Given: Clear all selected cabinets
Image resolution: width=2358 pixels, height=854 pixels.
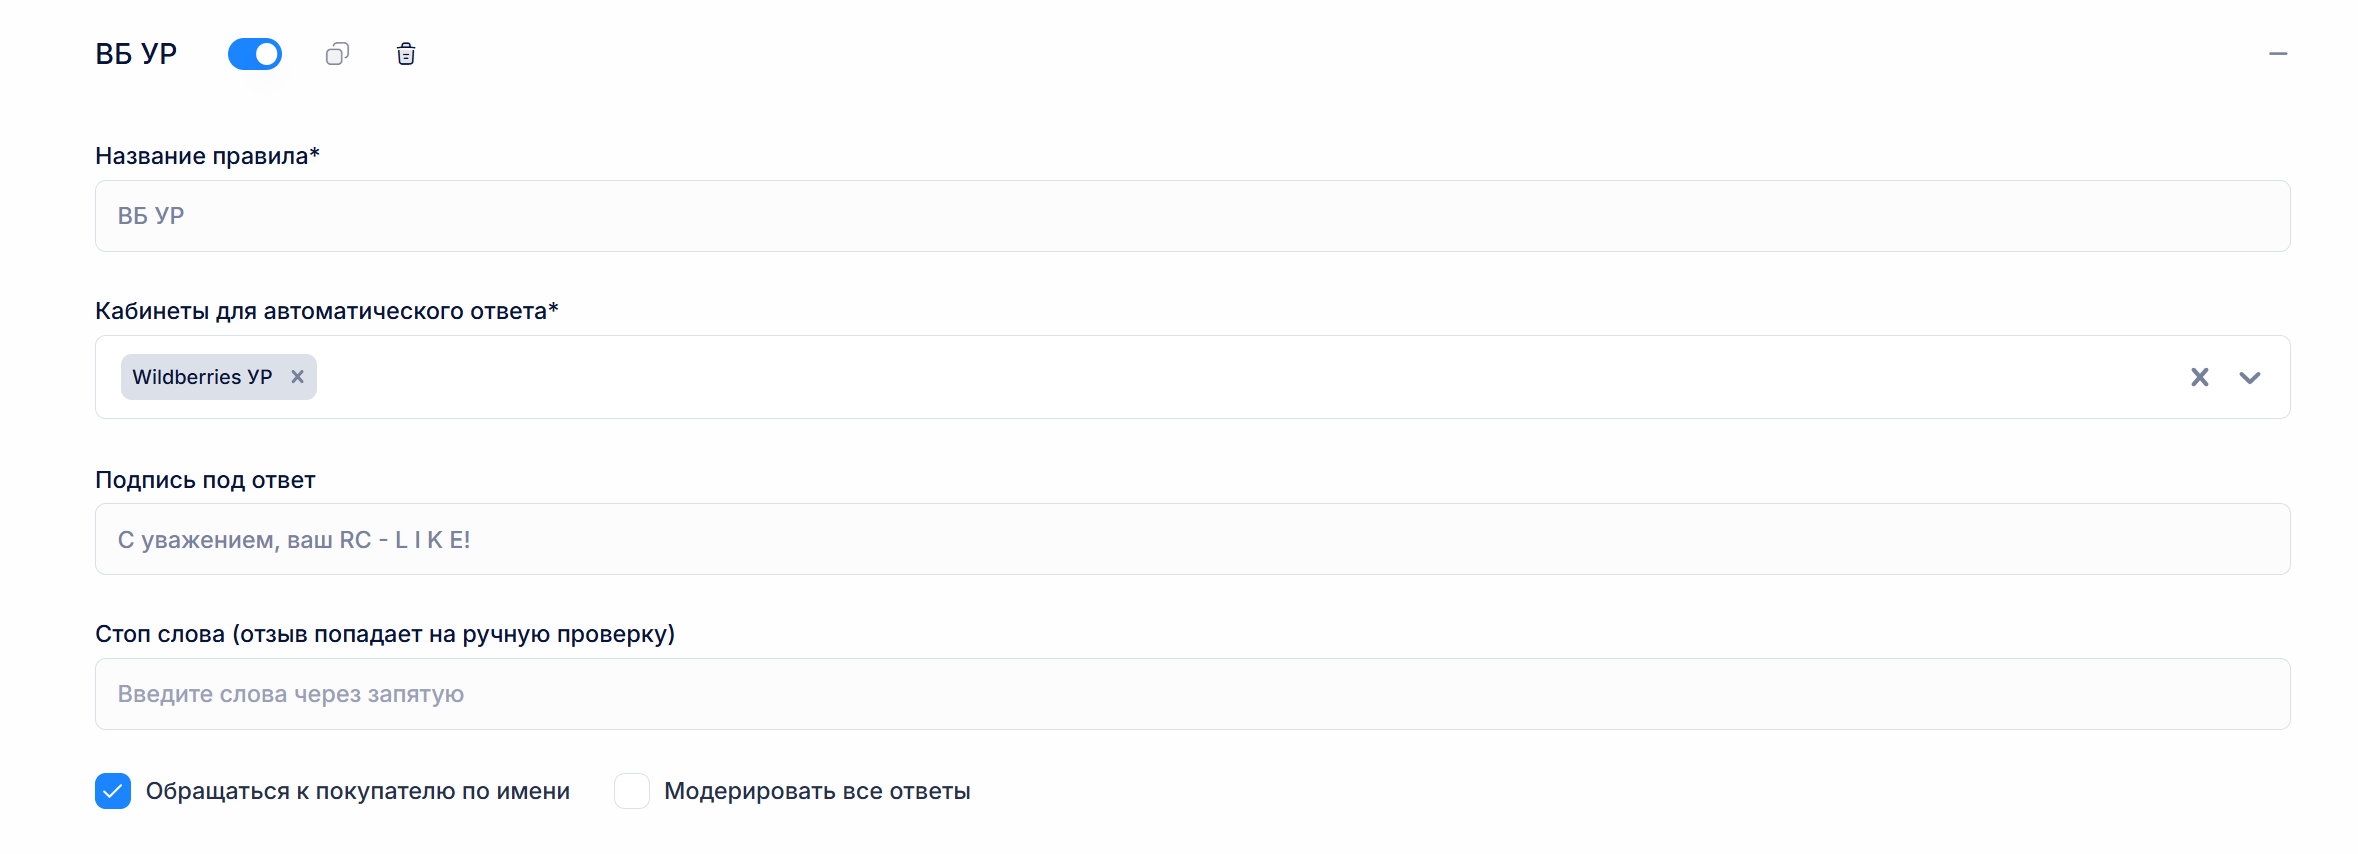Looking at the screenshot, I should 2200,377.
